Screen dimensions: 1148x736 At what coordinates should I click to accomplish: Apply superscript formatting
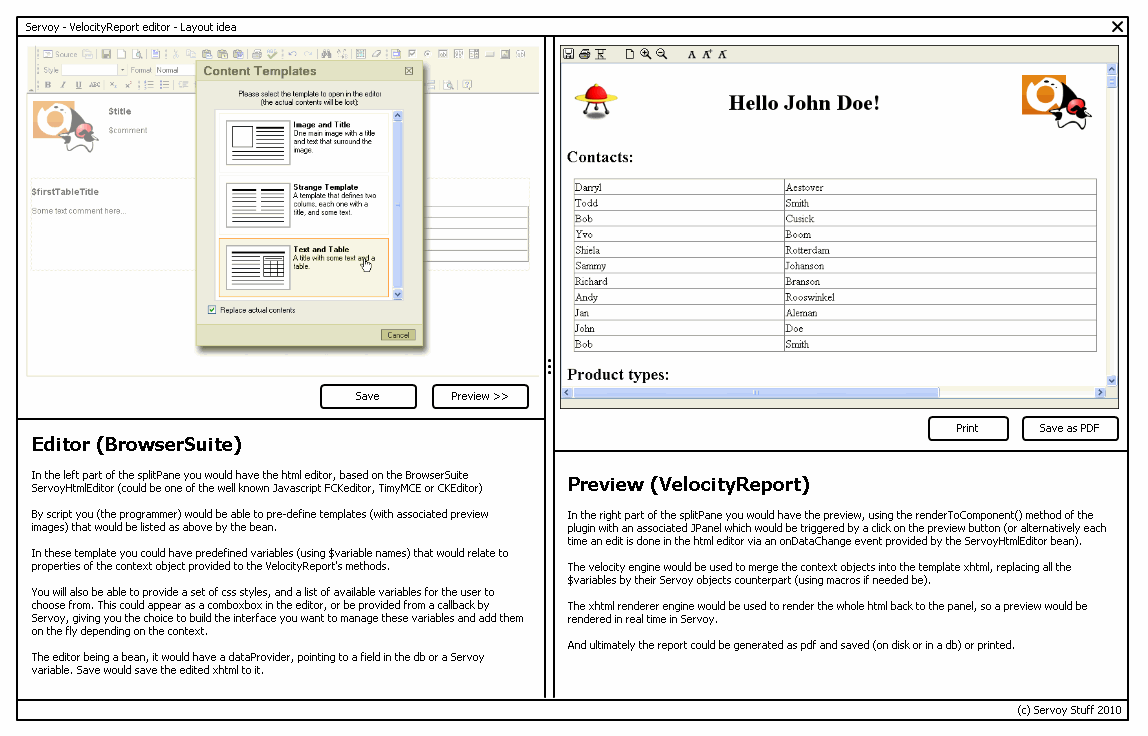(128, 85)
